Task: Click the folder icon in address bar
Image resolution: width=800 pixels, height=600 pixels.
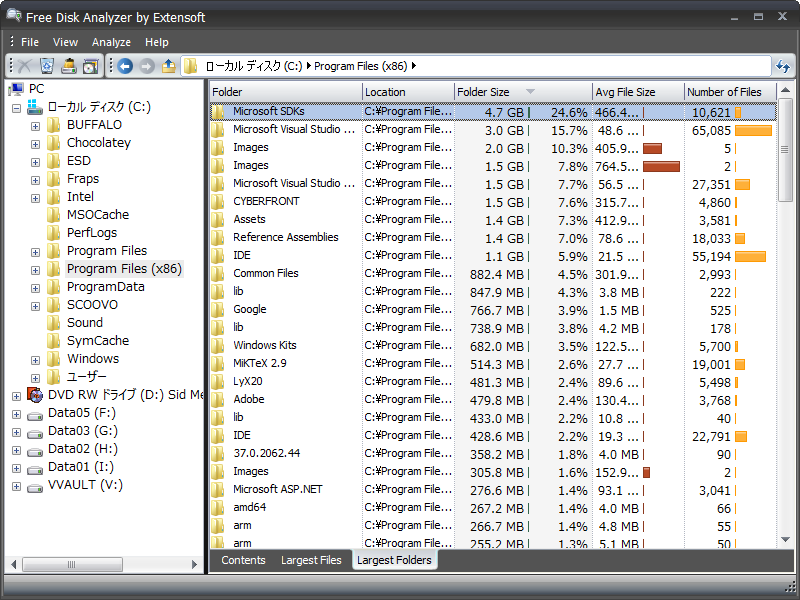Action: tap(191, 66)
